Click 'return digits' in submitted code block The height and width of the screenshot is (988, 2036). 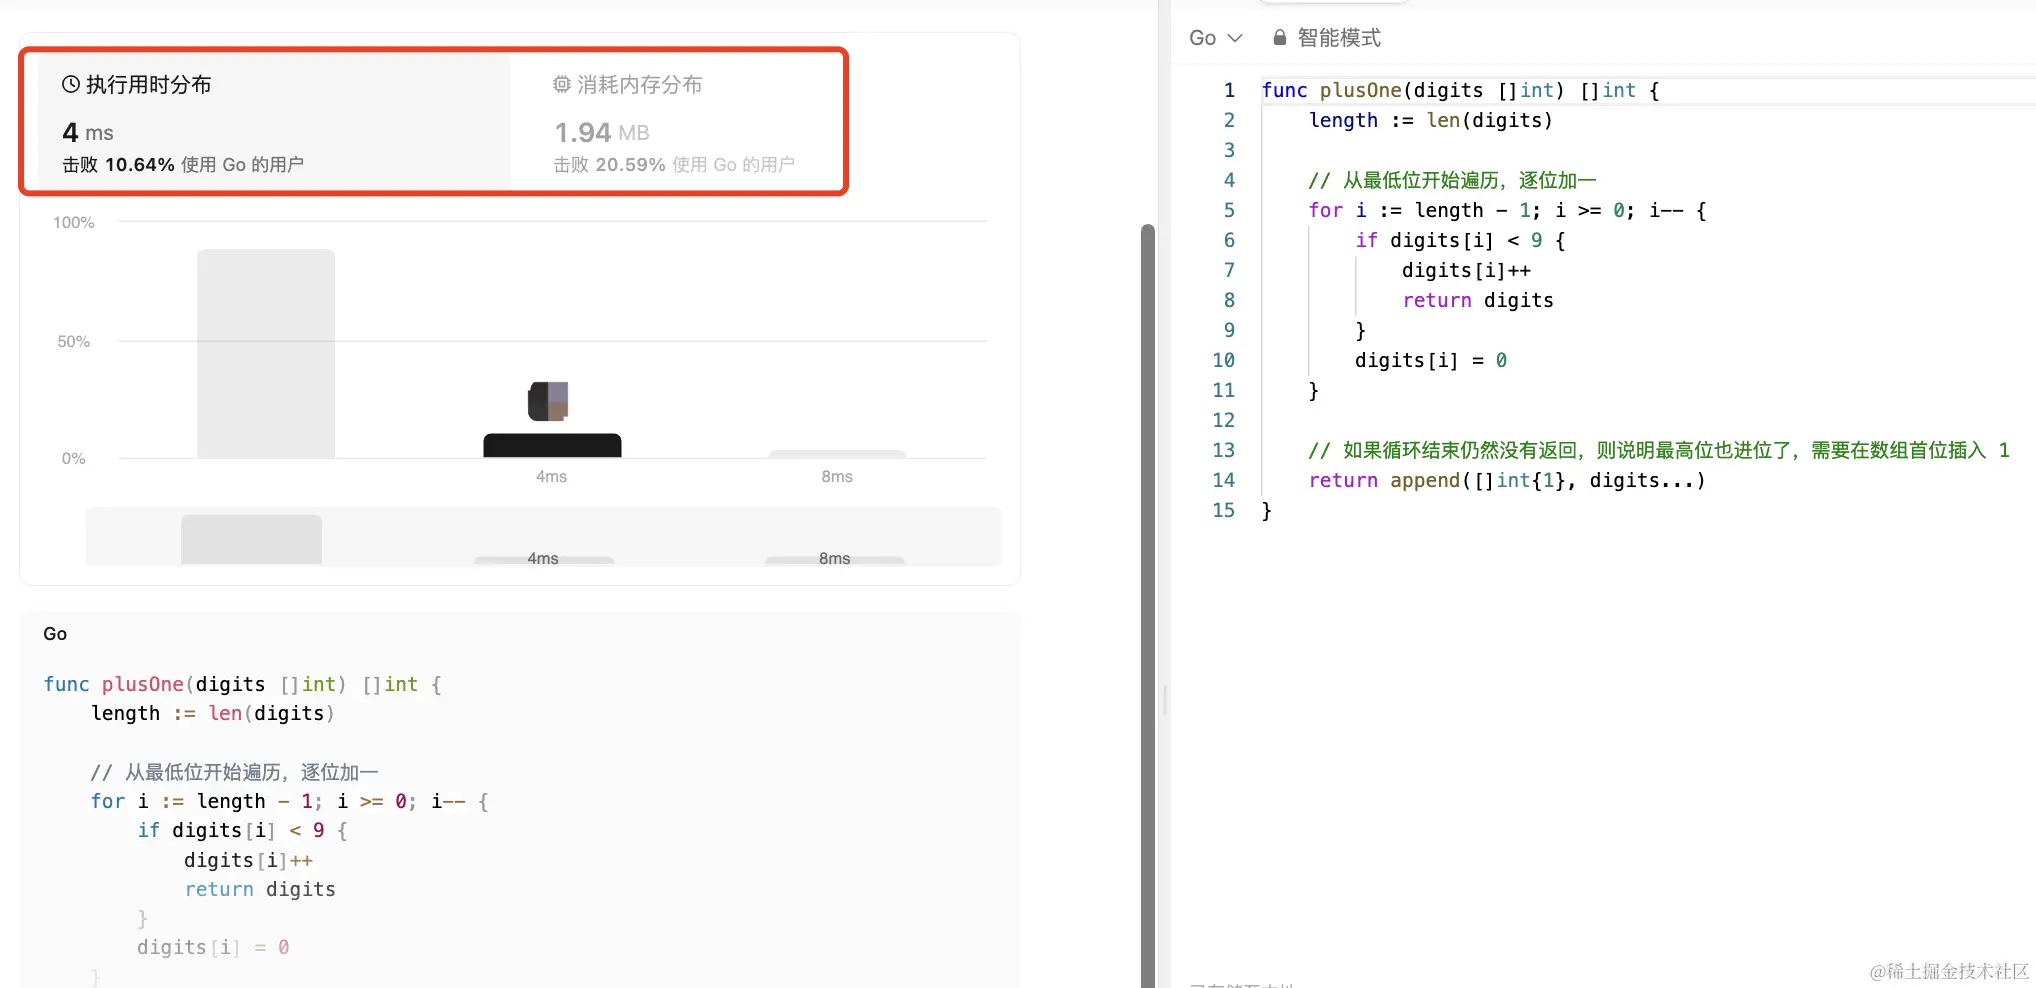[x=260, y=890]
